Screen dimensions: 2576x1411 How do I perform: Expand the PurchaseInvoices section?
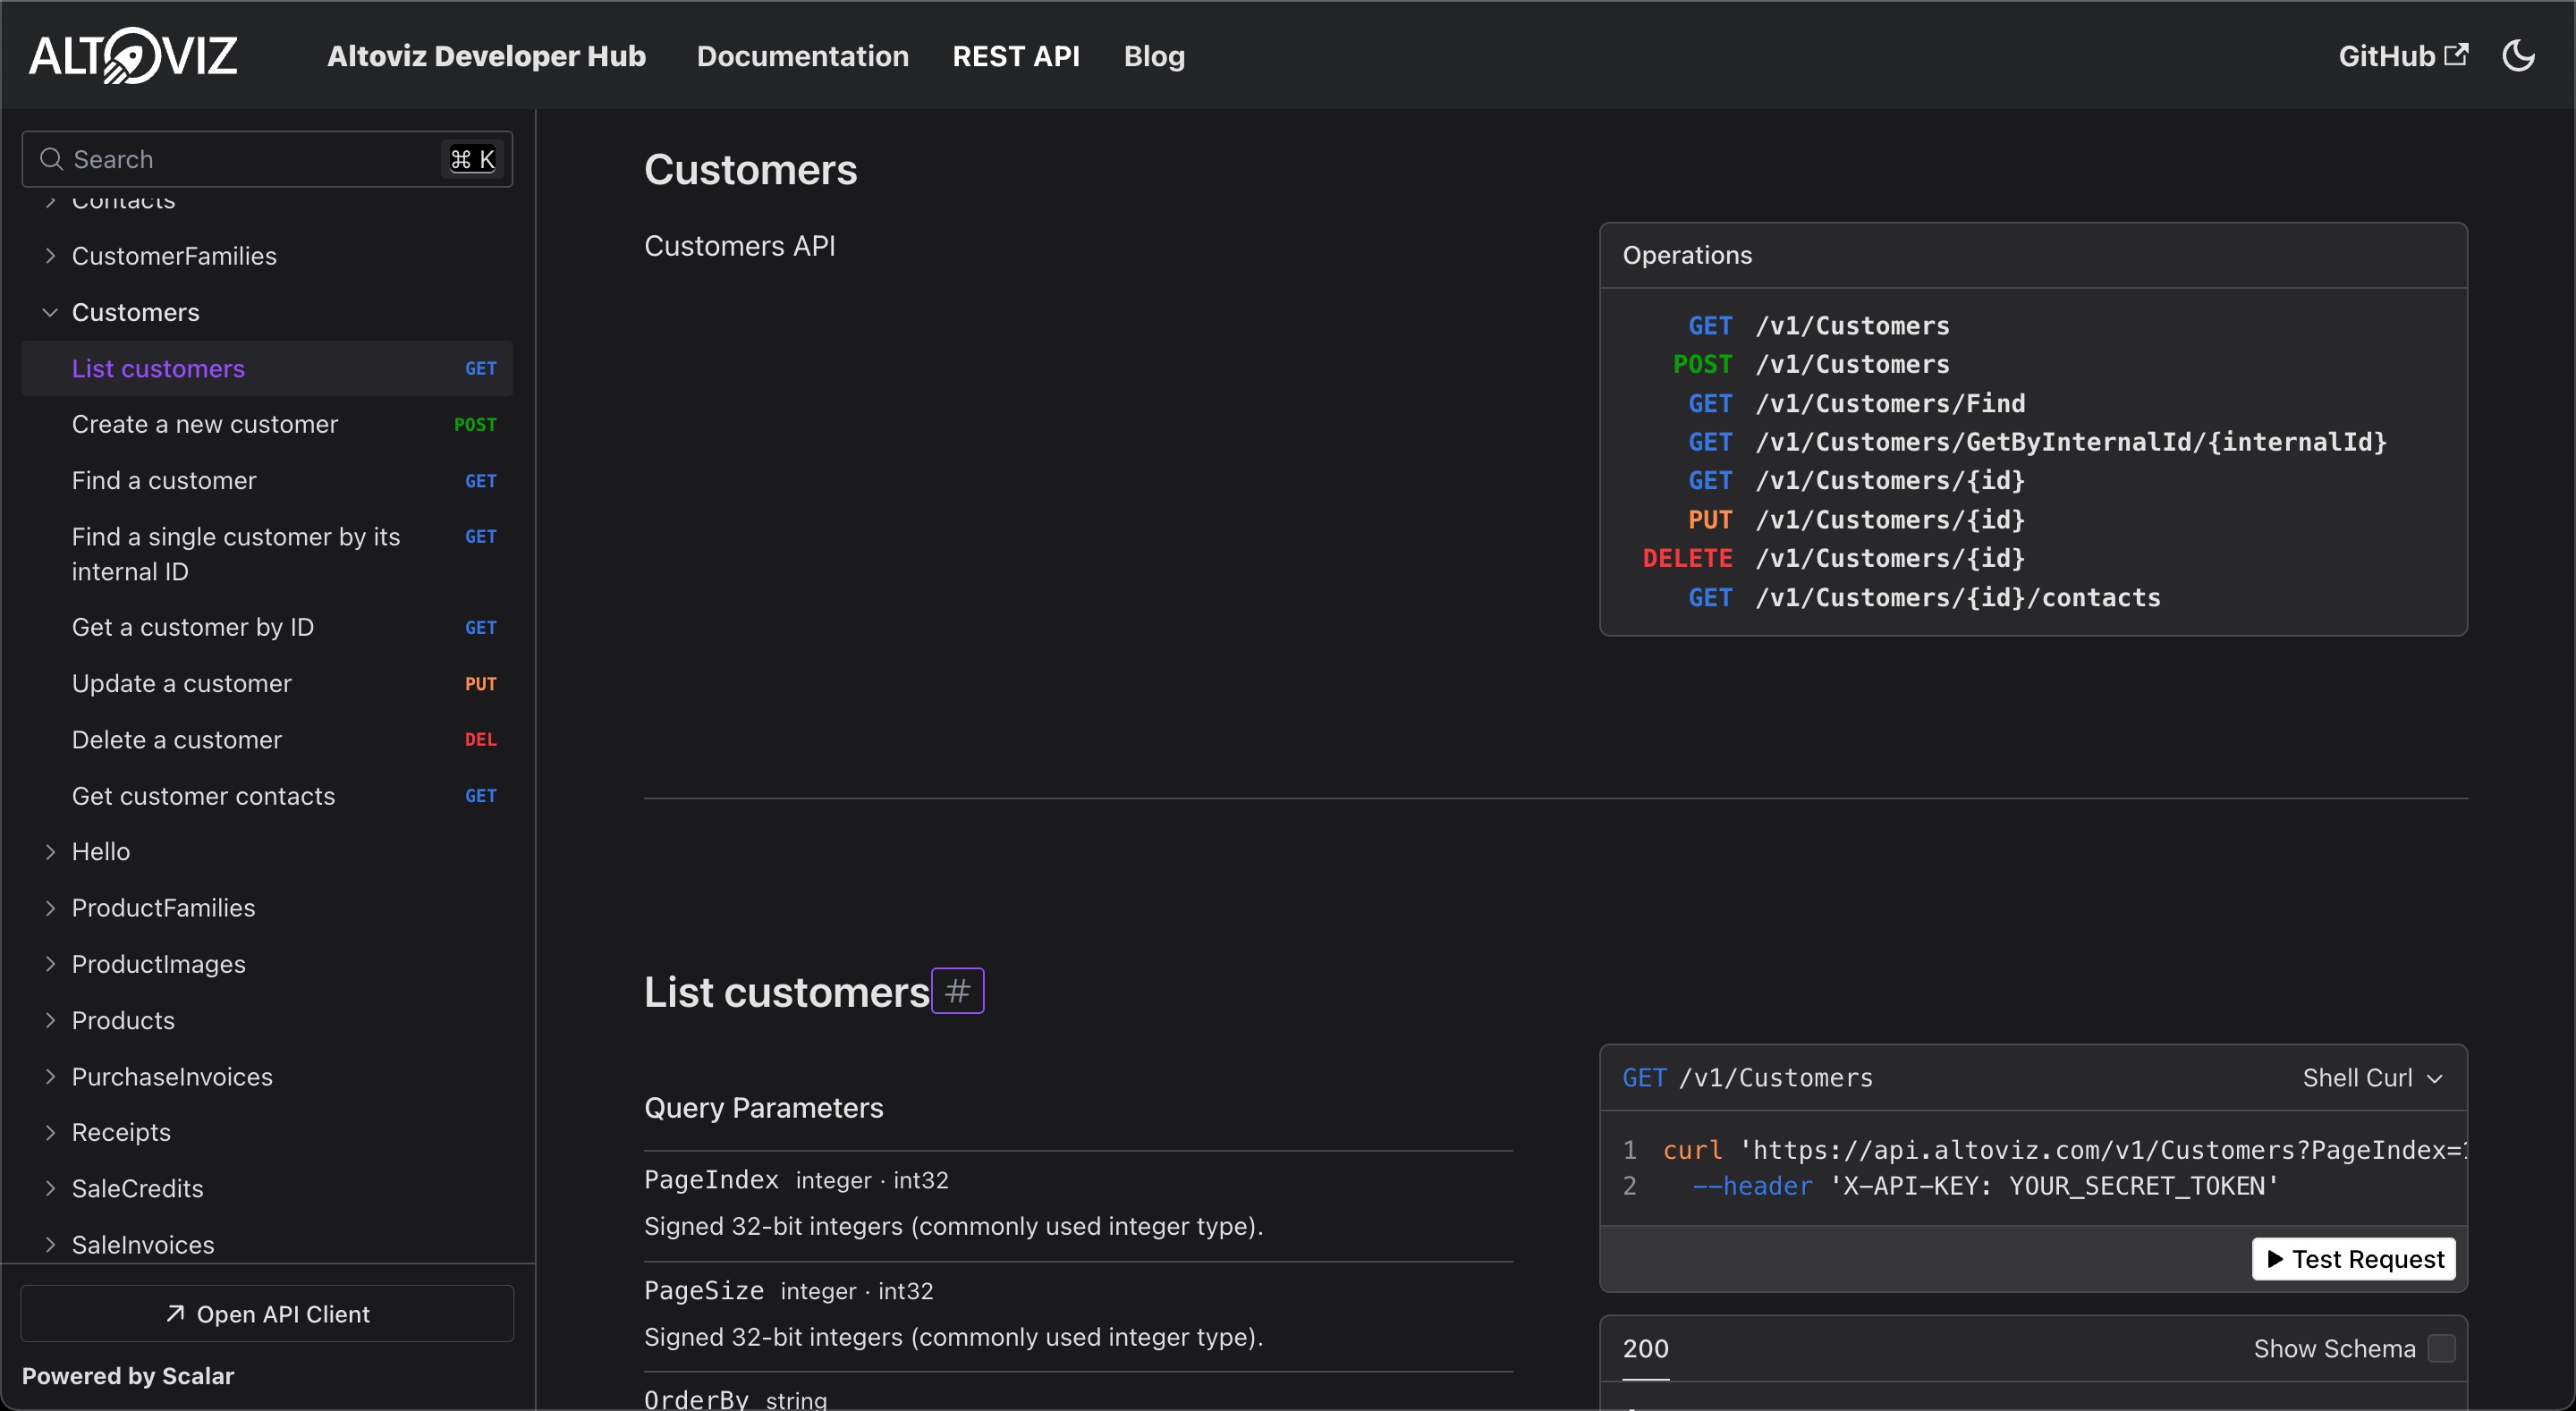click(x=267, y=1076)
